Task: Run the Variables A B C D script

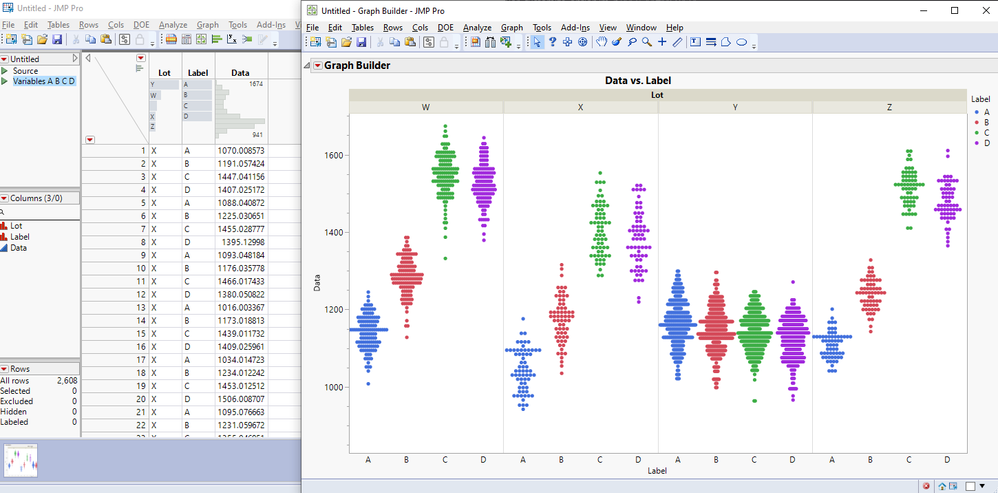Action: pos(5,81)
